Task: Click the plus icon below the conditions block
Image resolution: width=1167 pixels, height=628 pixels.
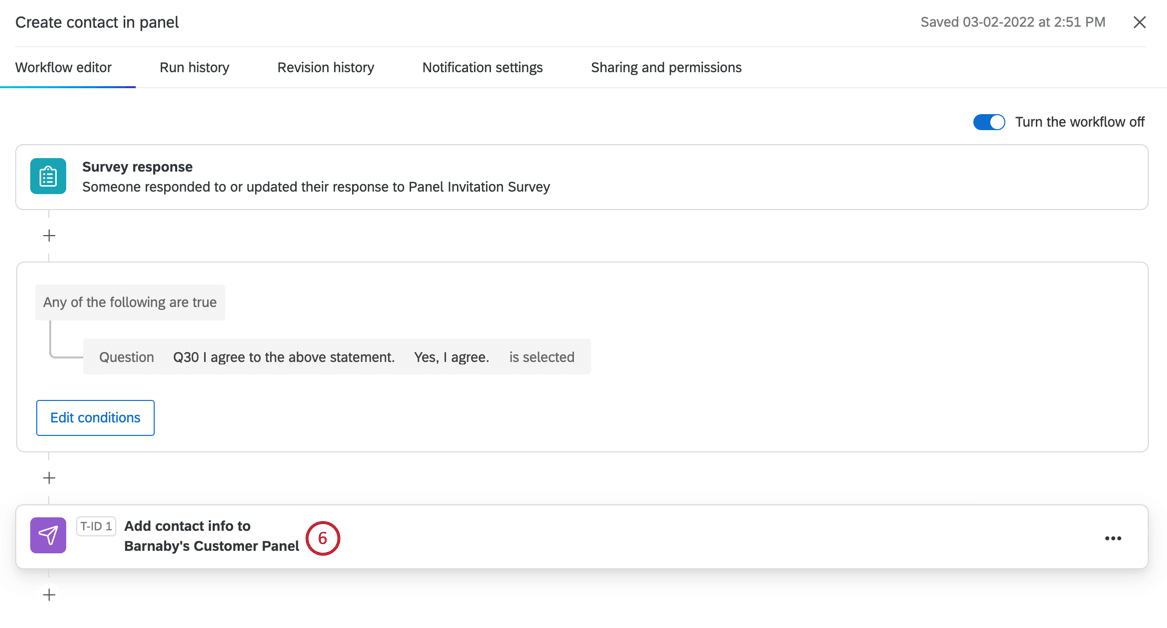Action: pyautogui.click(x=48, y=477)
